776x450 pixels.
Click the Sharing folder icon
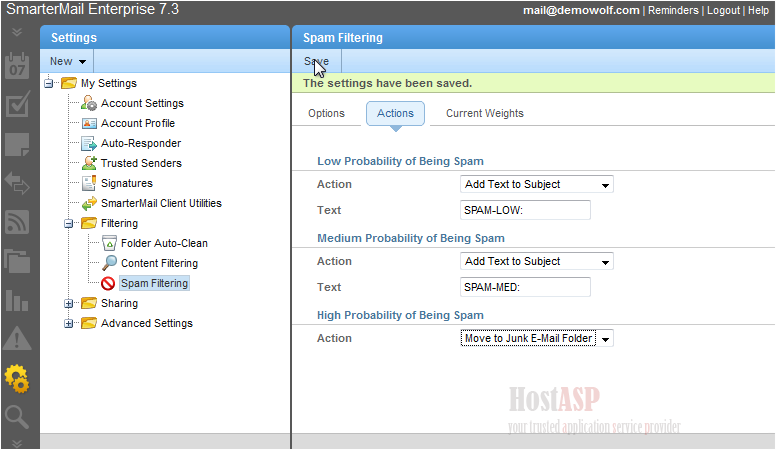click(x=89, y=302)
